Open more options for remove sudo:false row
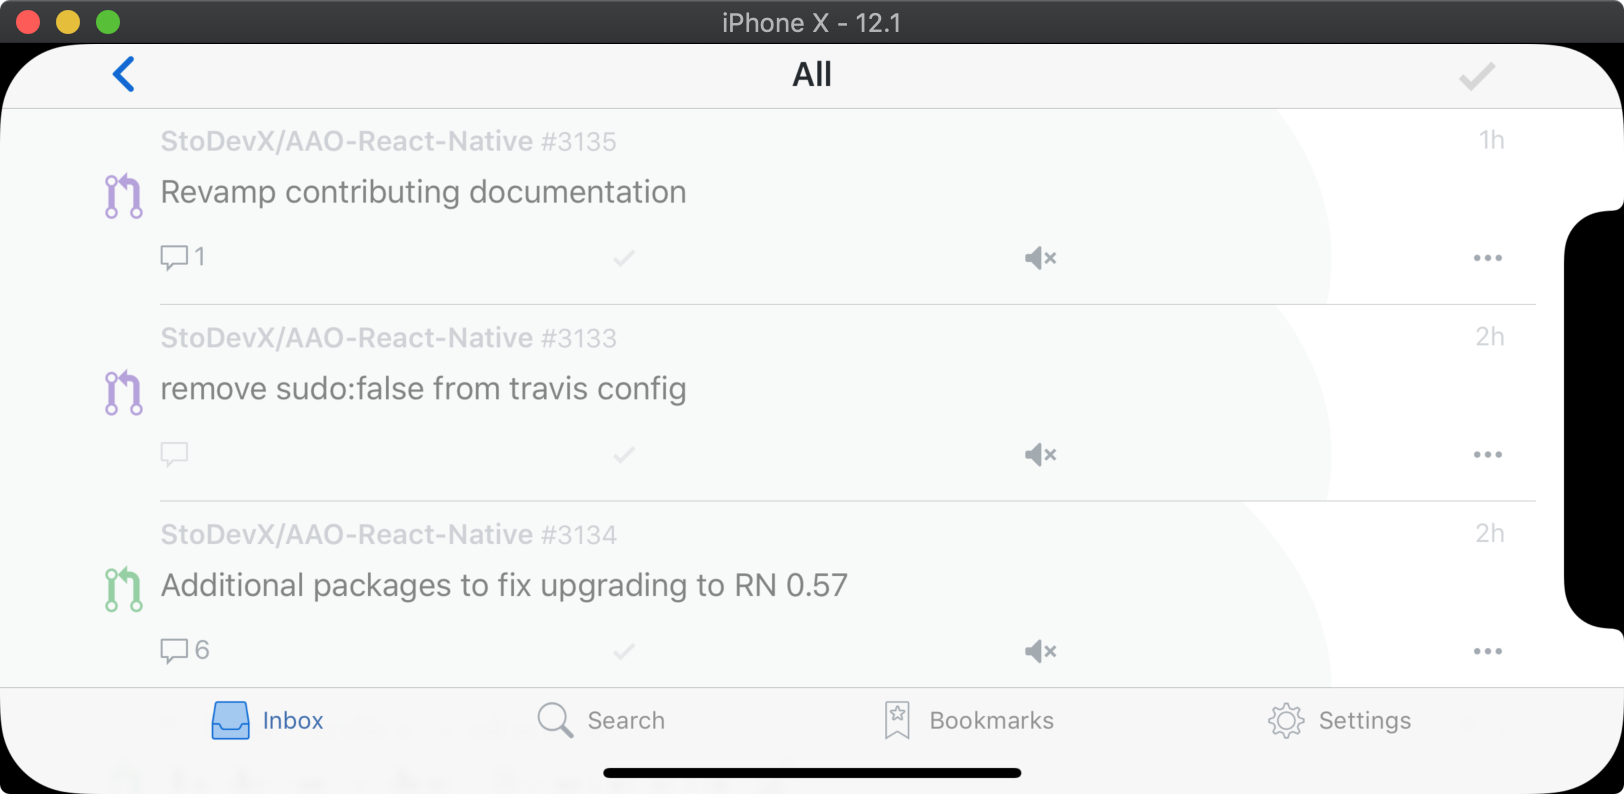The width and height of the screenshot is (1624, 794). tap(1488, 455)
